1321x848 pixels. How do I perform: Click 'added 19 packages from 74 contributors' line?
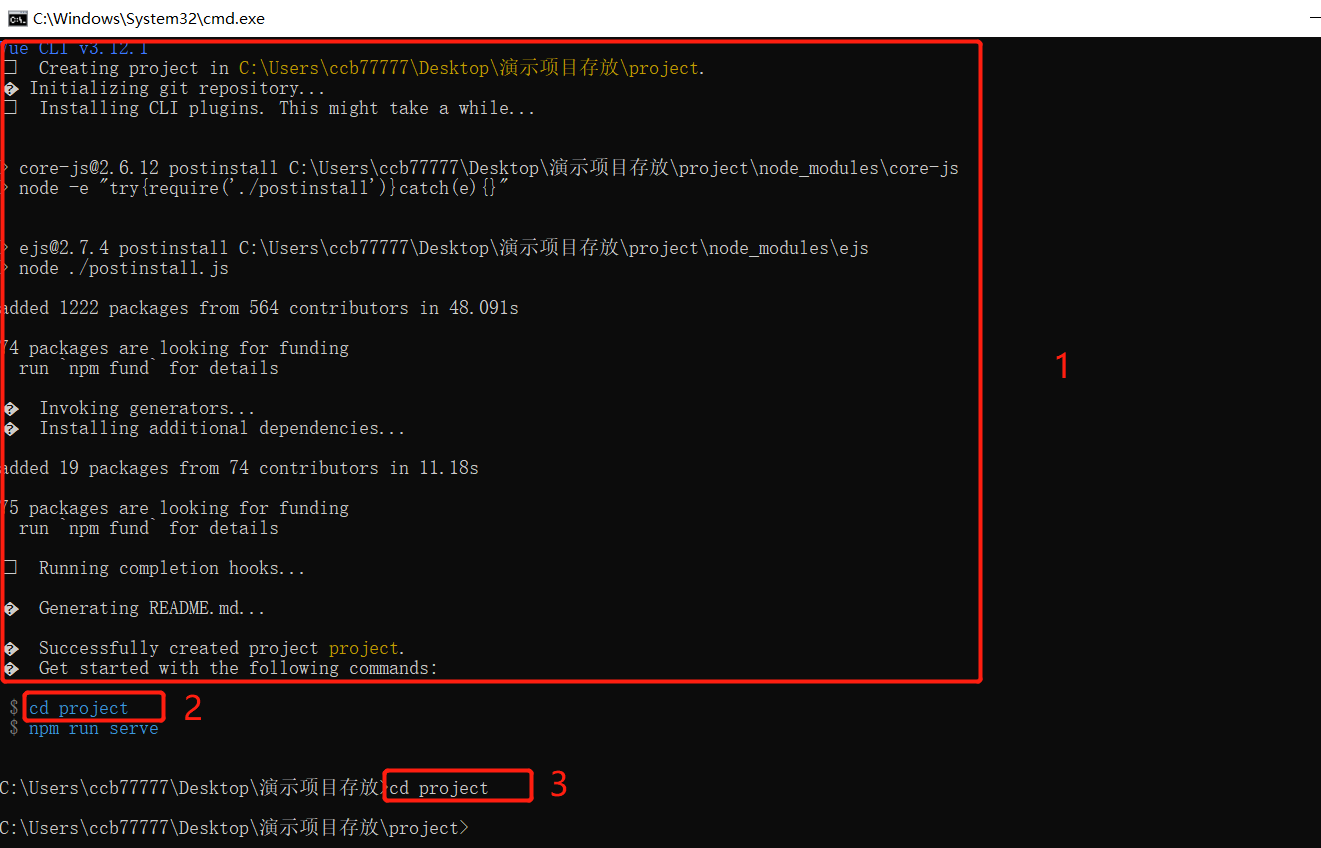tap(240, 468)
